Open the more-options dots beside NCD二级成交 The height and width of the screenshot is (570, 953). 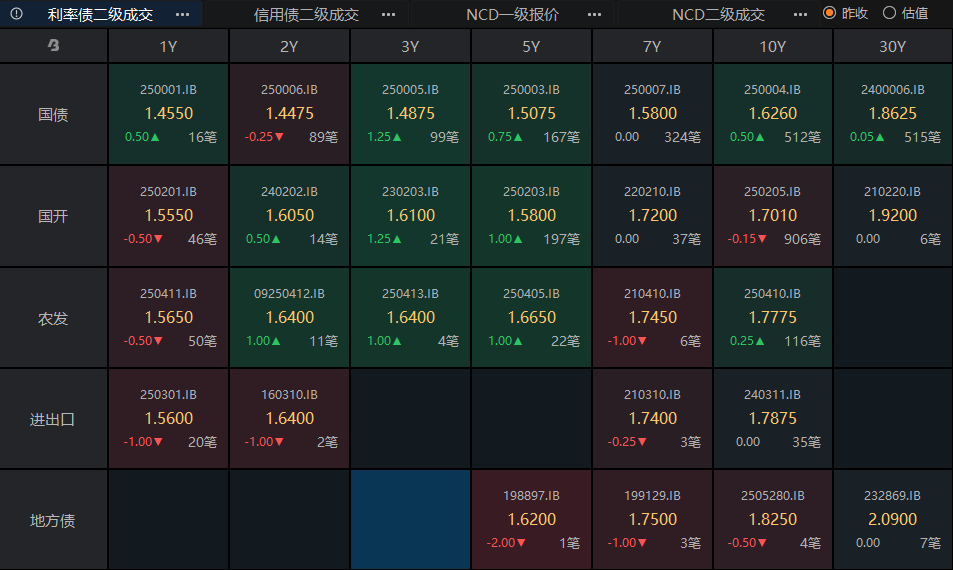tap(800, 14)
